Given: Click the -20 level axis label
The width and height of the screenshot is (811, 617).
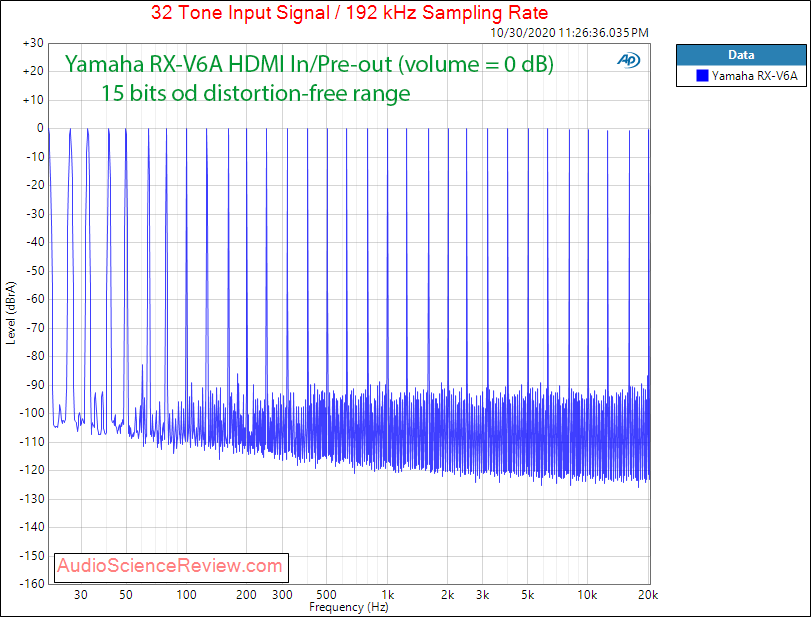Looking at the screenshot, I should (35, 185).
